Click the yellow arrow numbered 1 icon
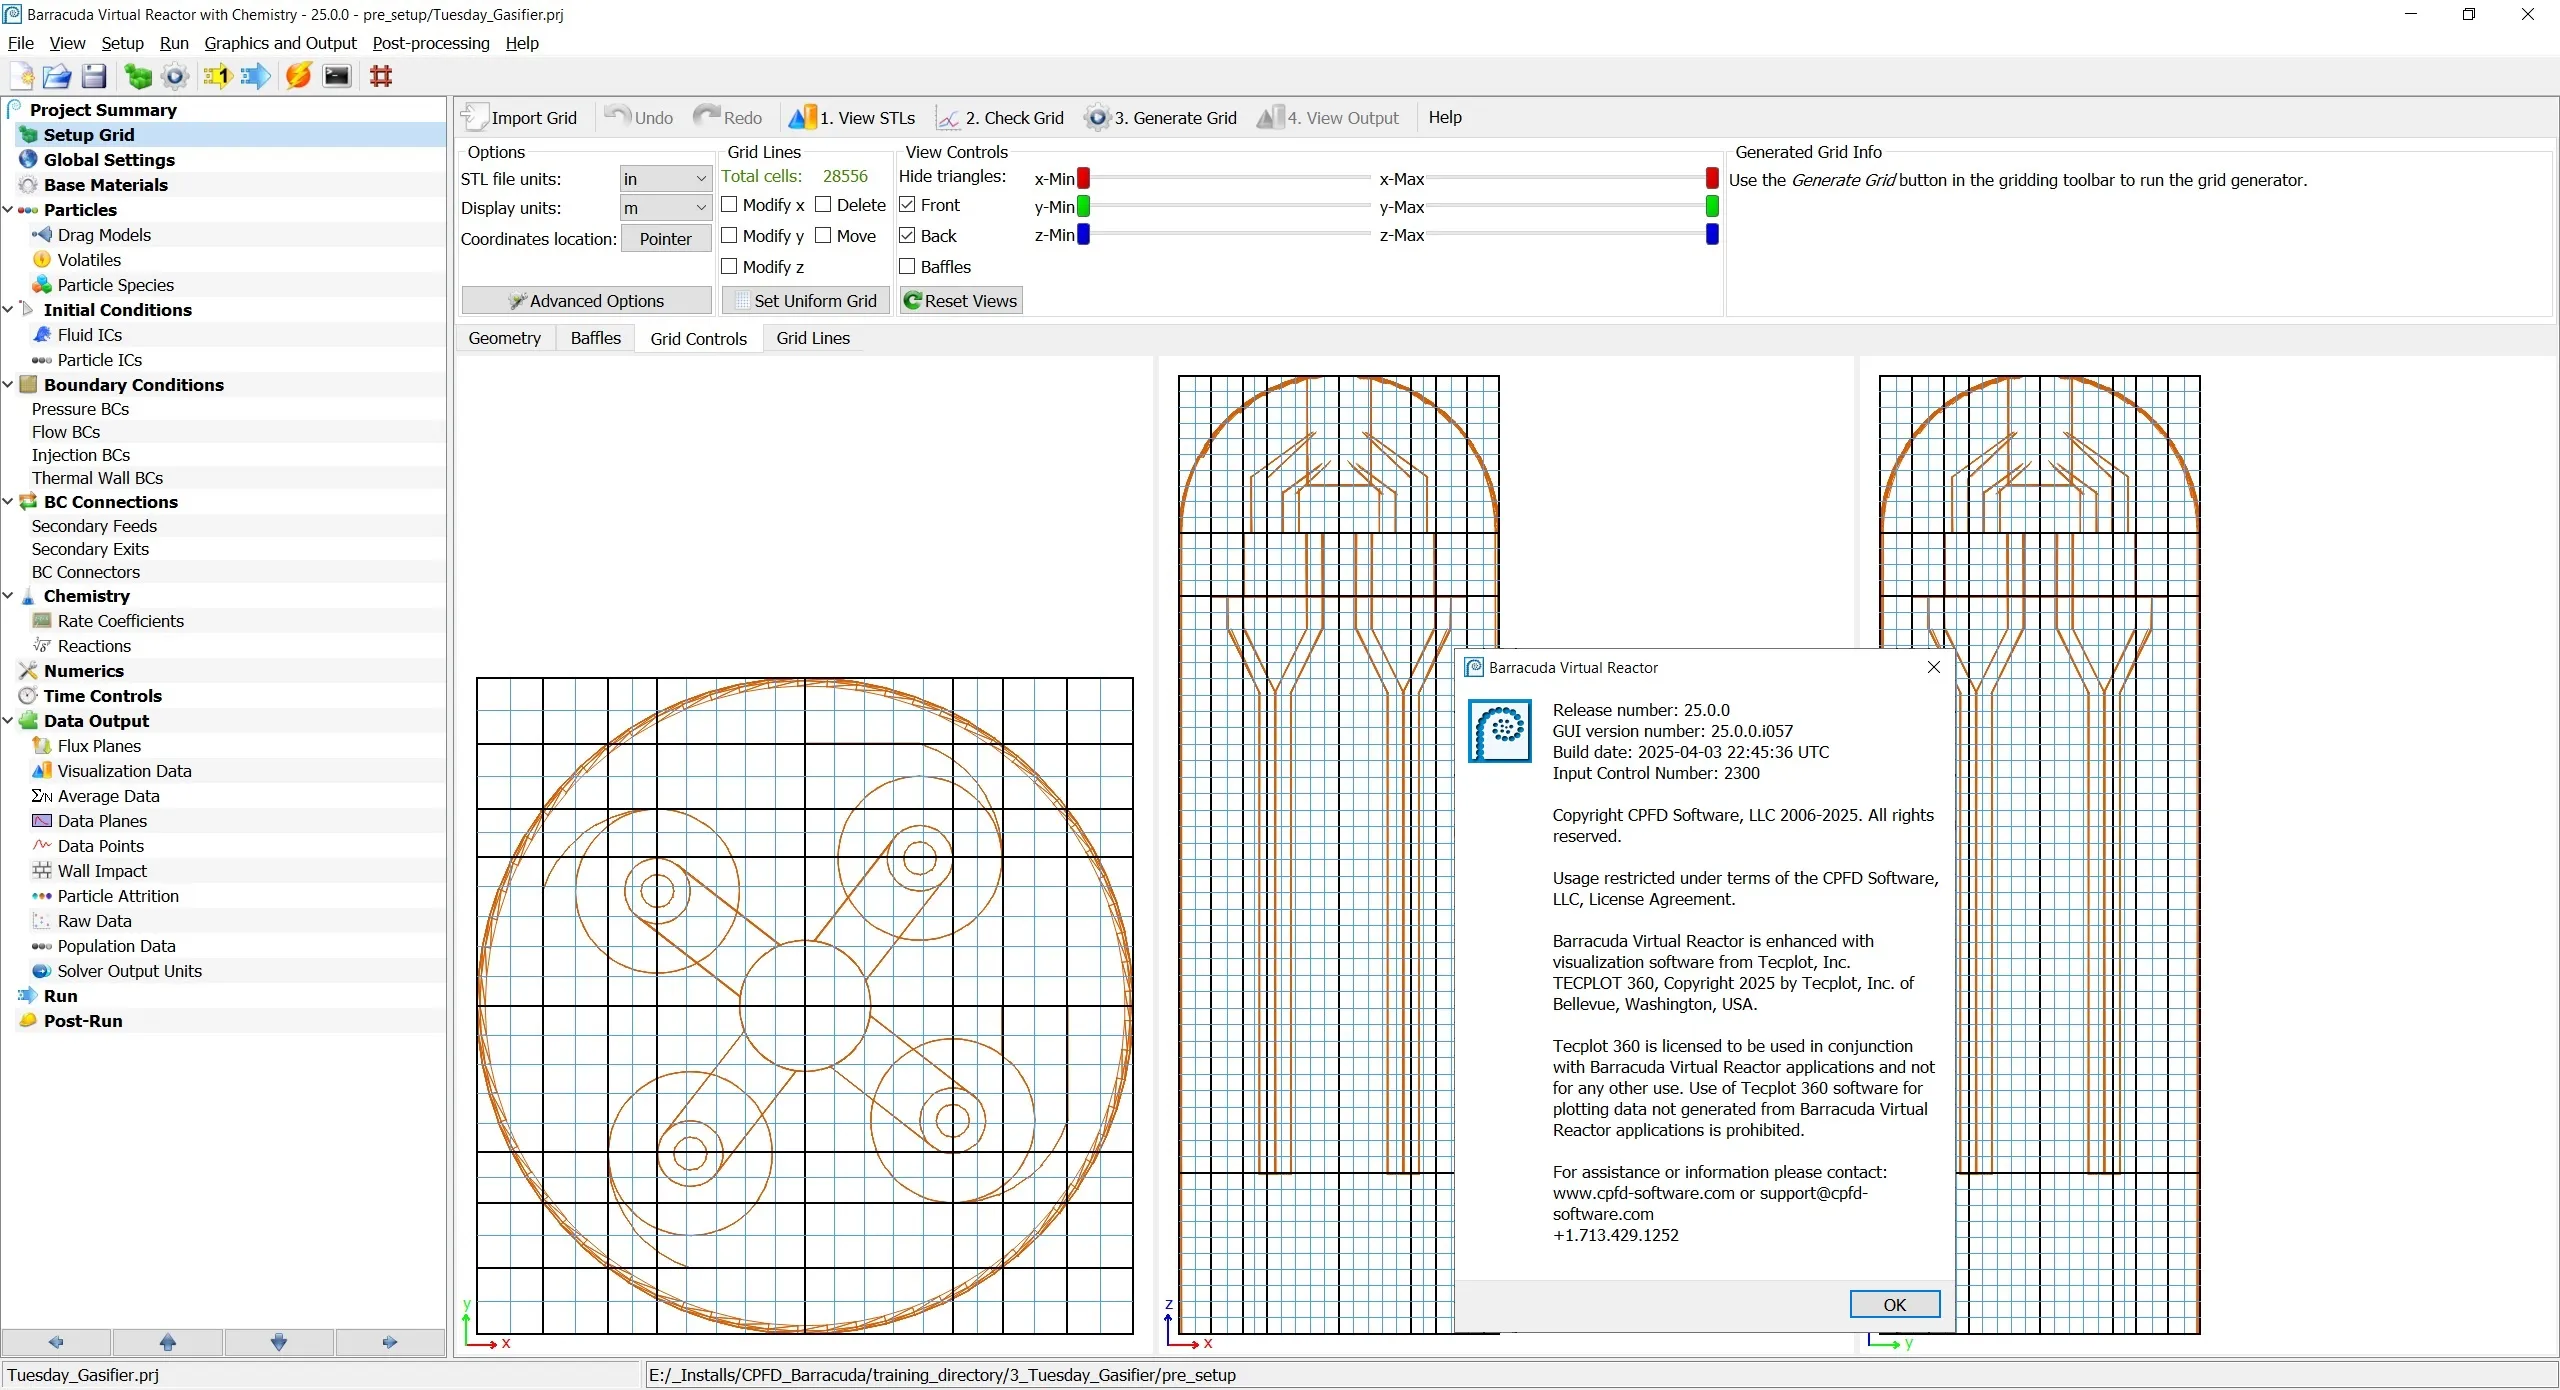This screenshot has width=2560, height=1390. pyautogui.click(x=217, y=76)
